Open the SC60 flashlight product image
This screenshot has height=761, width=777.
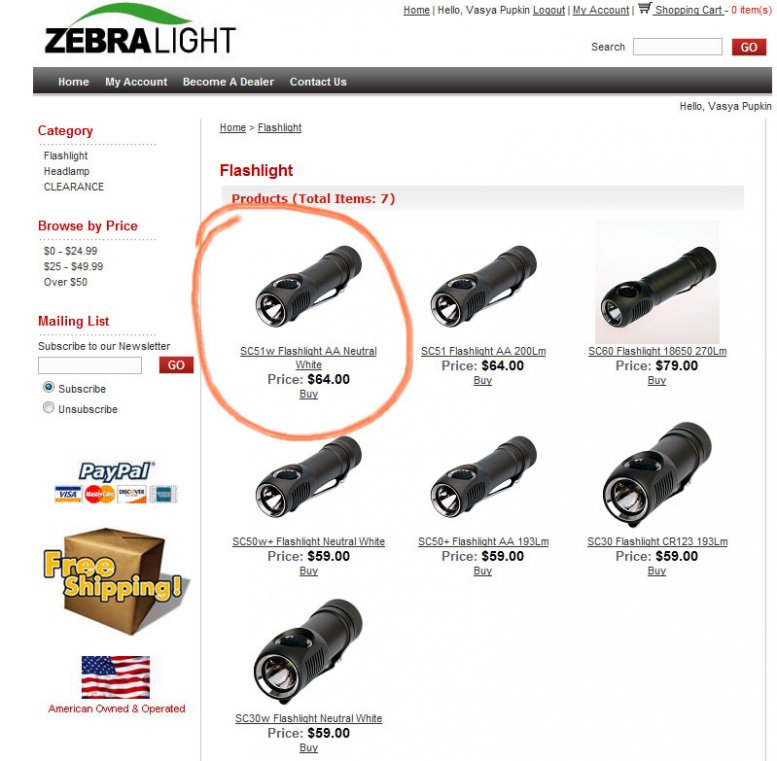coord(657,282)
